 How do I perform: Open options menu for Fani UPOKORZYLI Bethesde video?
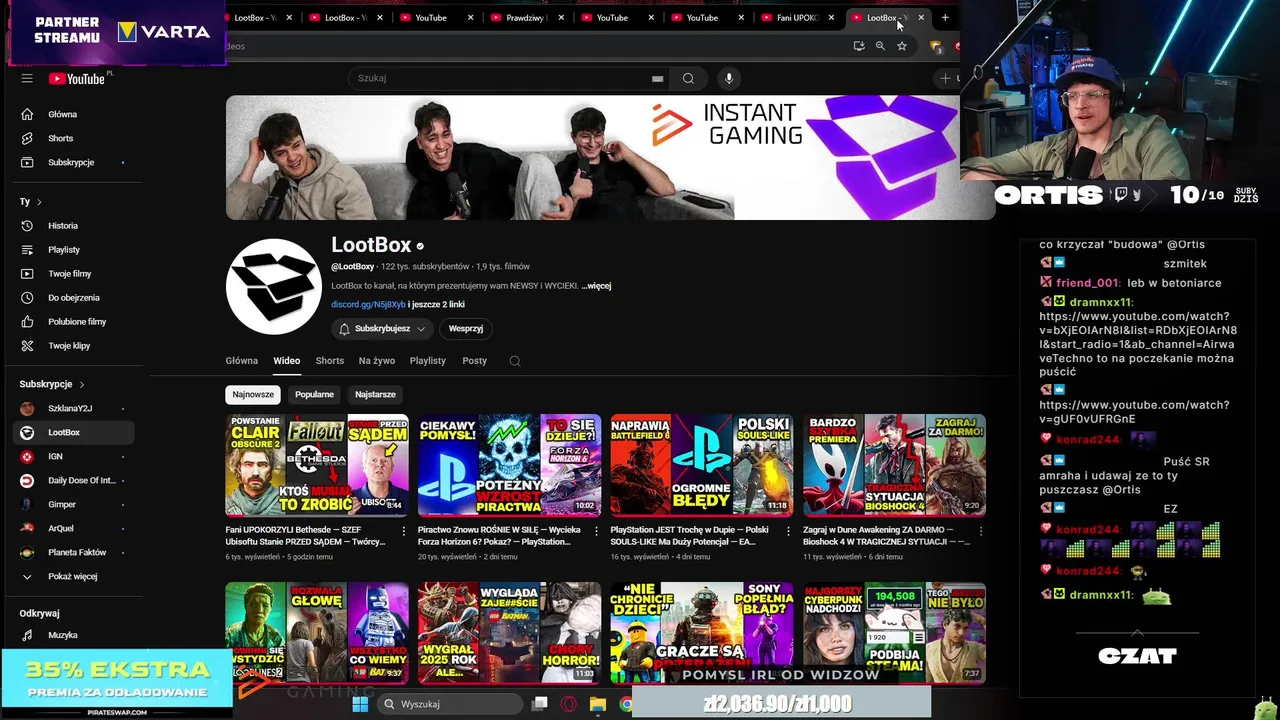tap(403, 532)
